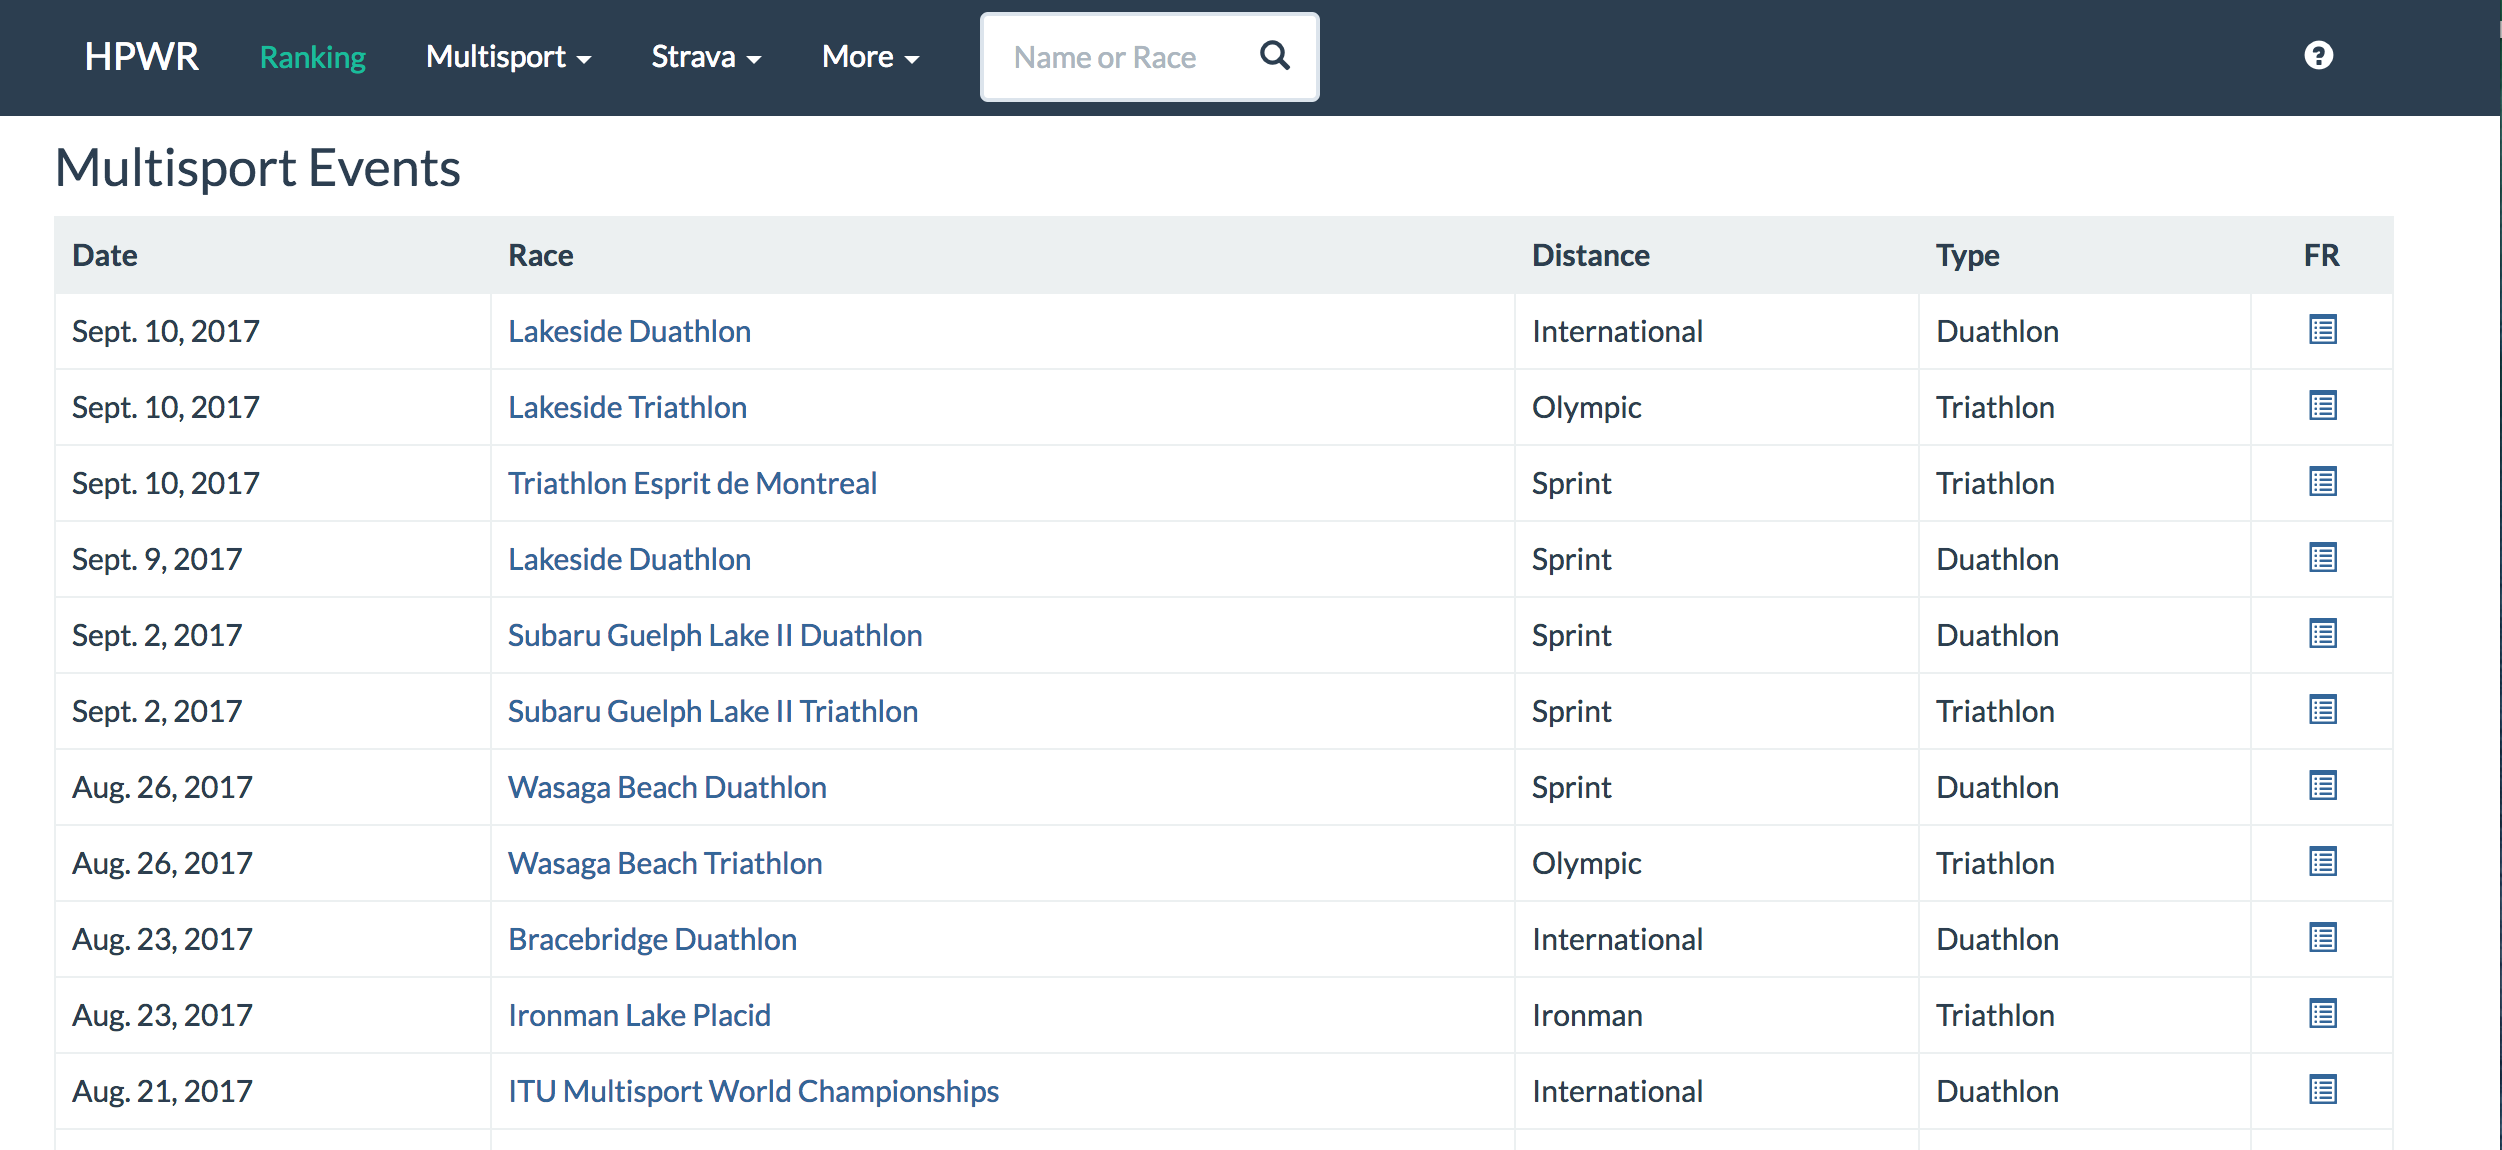
Task: Open FR results icon for Wasaga Beach Triathlon
Action: (2322, 862)
